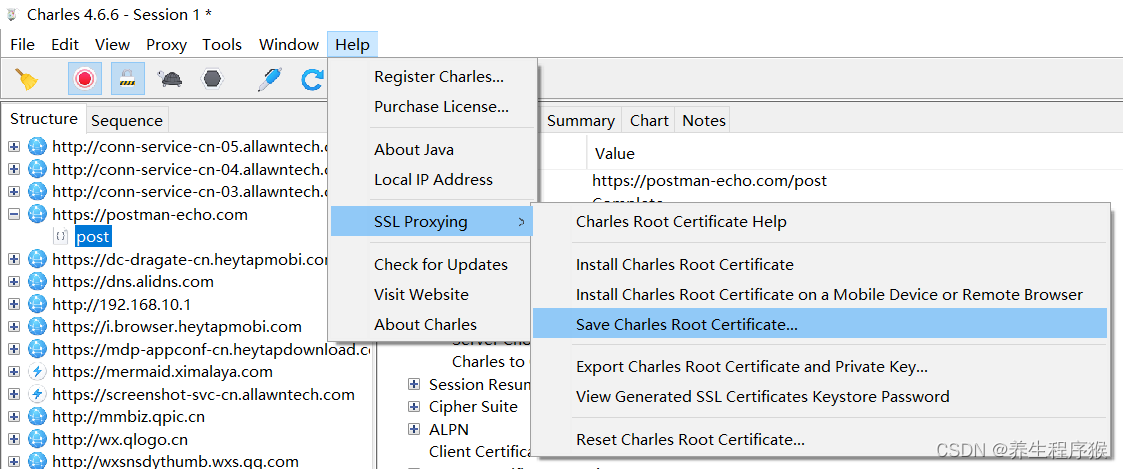This screenshot has height=469, width=1123.
Task: Expand the dns.alidns.com host
Action: click(14, 281)
